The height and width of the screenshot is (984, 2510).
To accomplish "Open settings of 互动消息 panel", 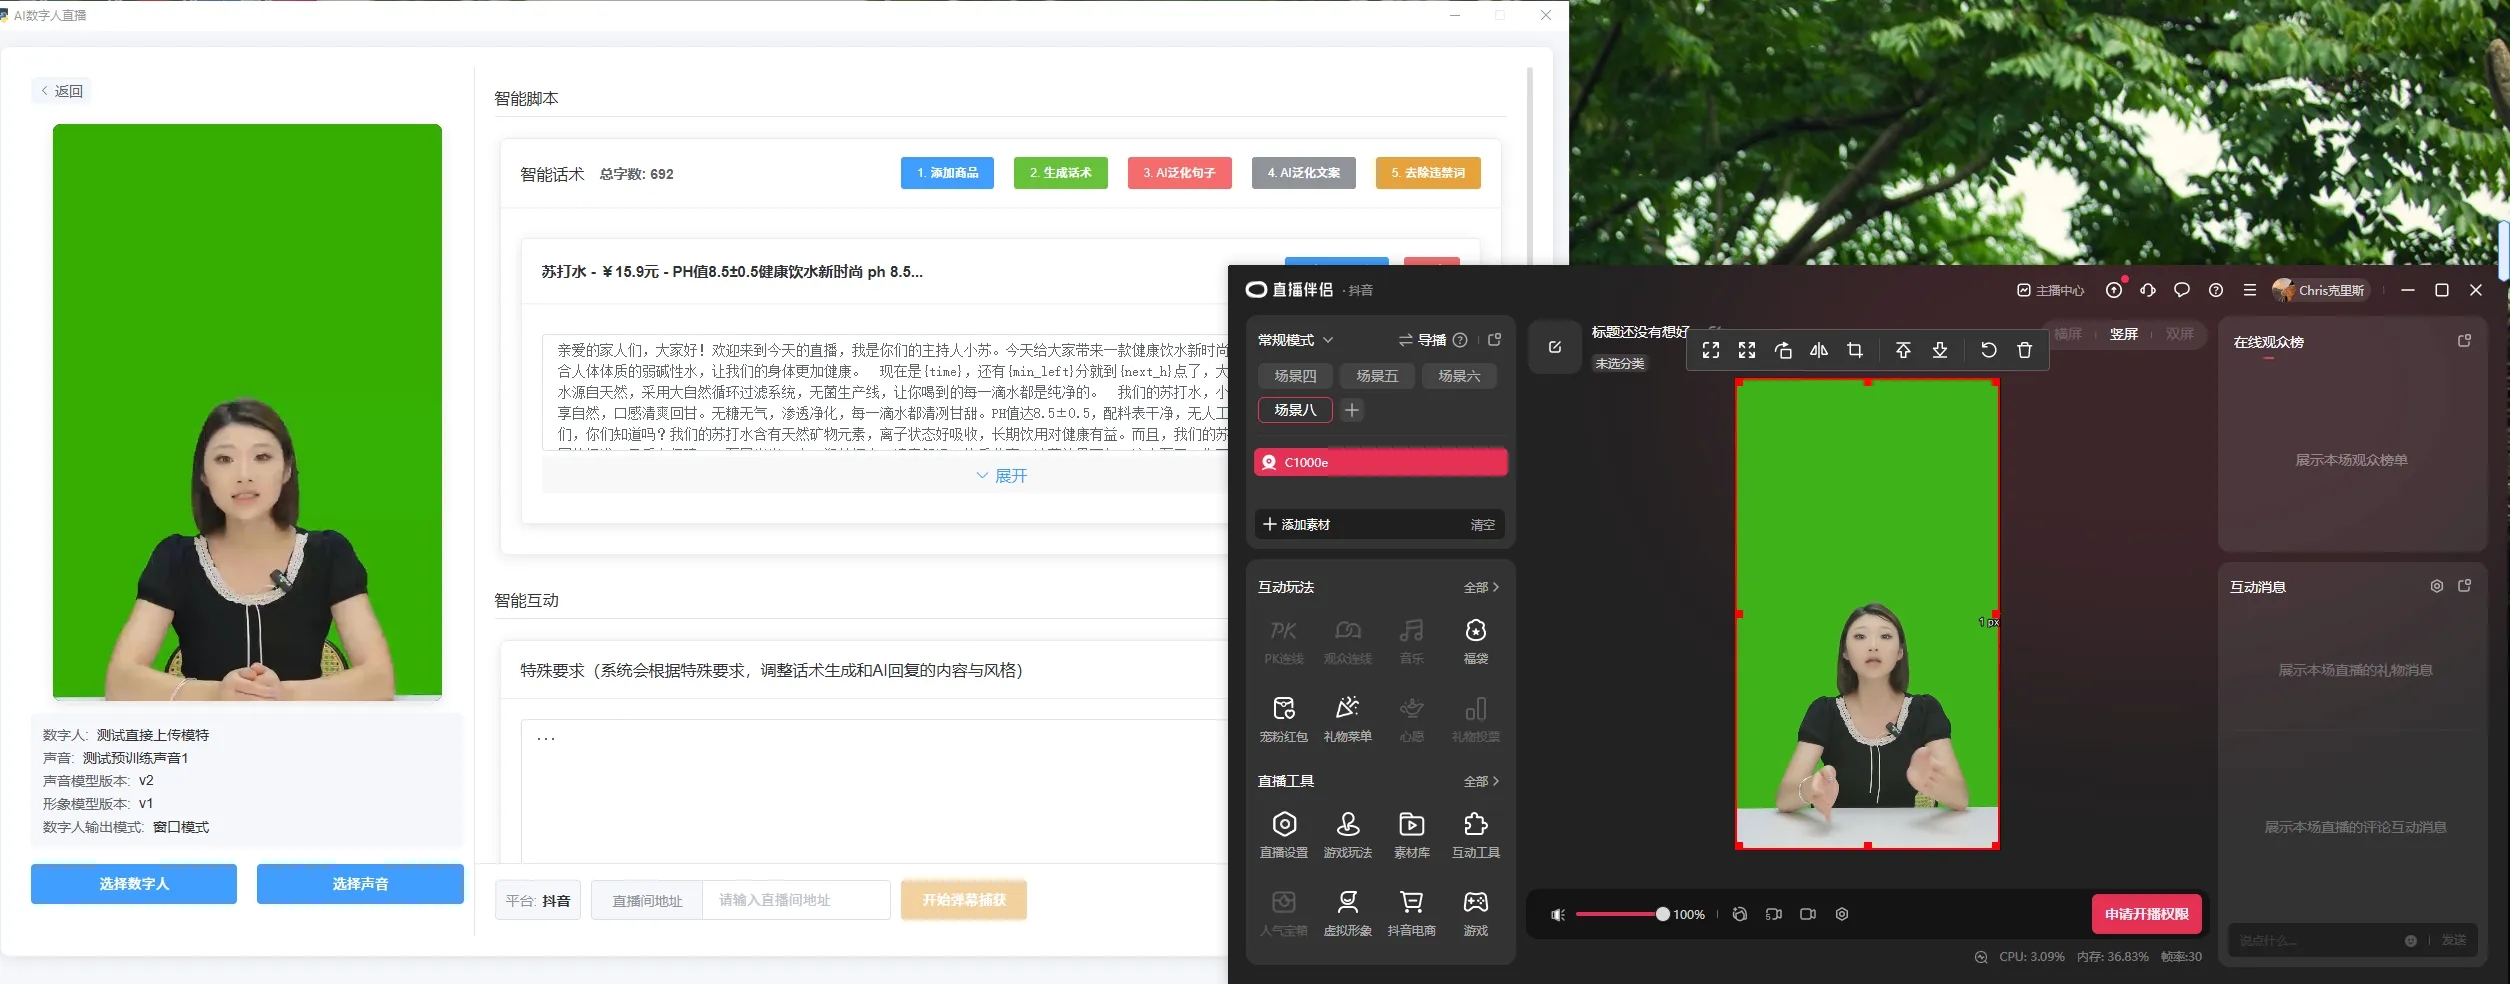I will pos(2437,586).
